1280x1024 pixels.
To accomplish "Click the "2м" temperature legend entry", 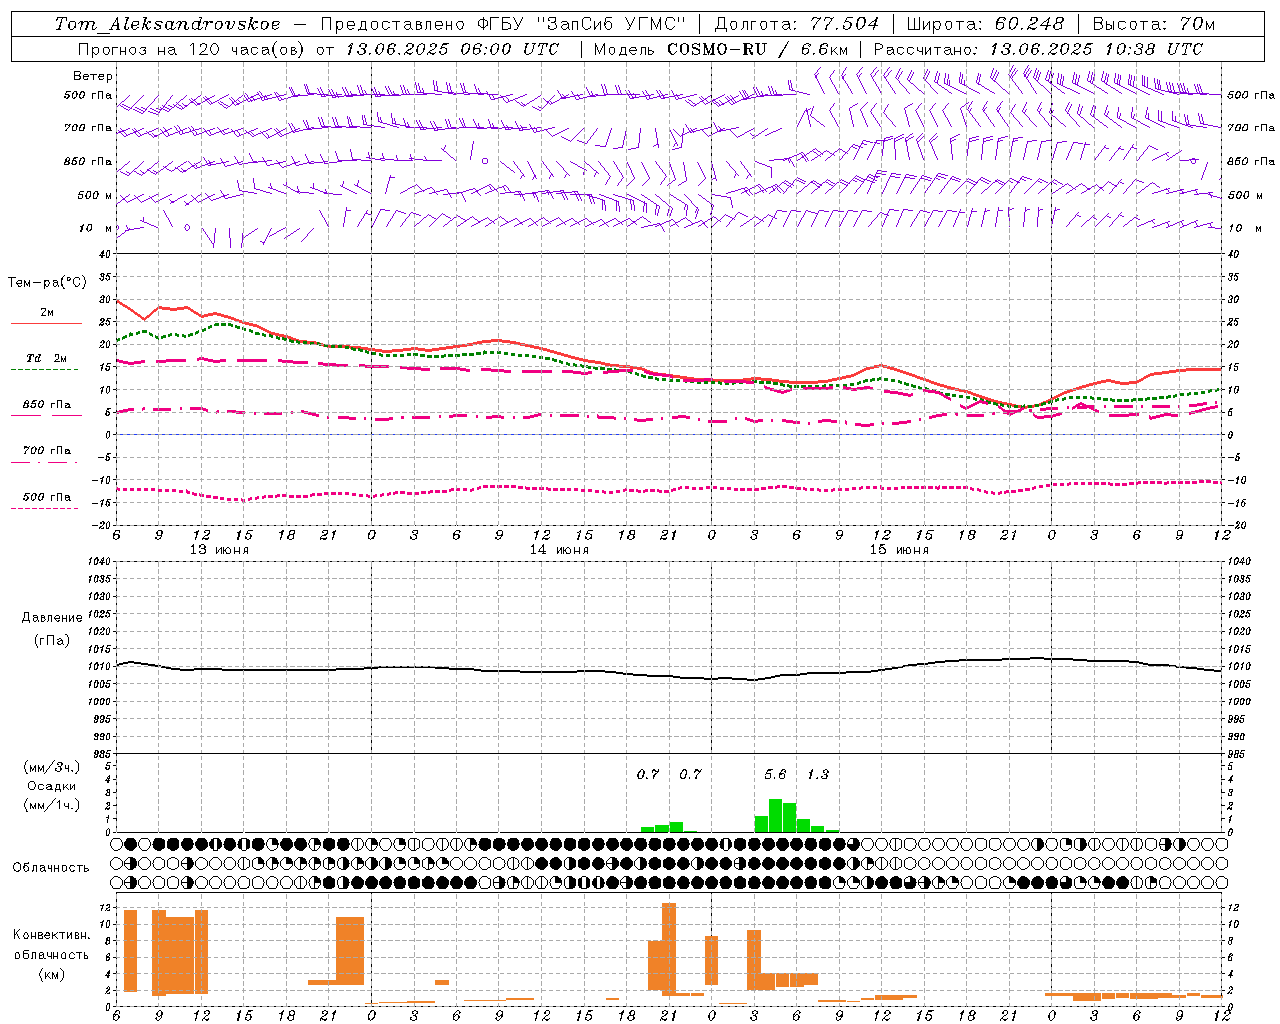I will click(x=47, y=313).
